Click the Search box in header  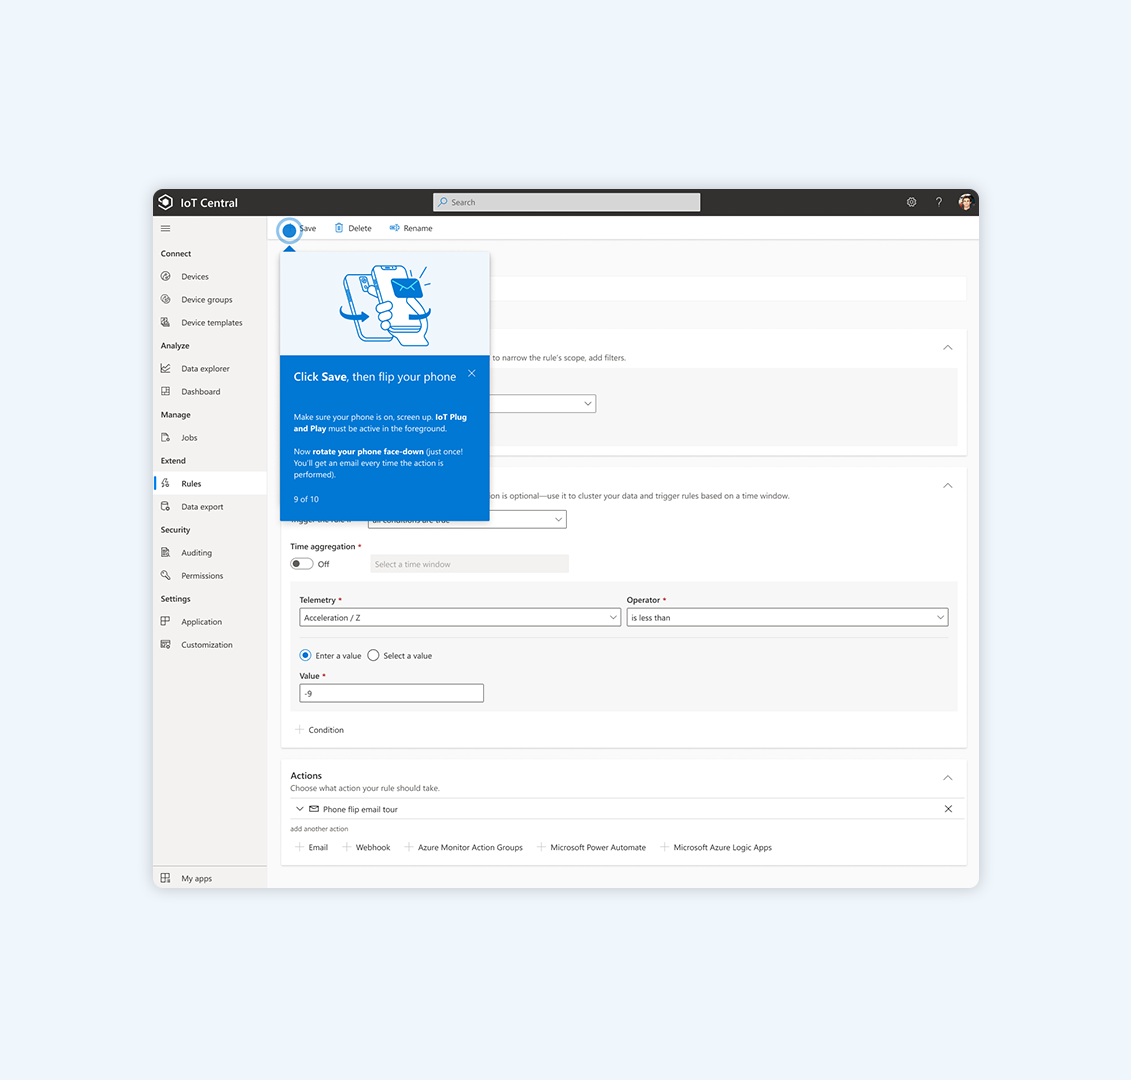click(x=566, y=202)
